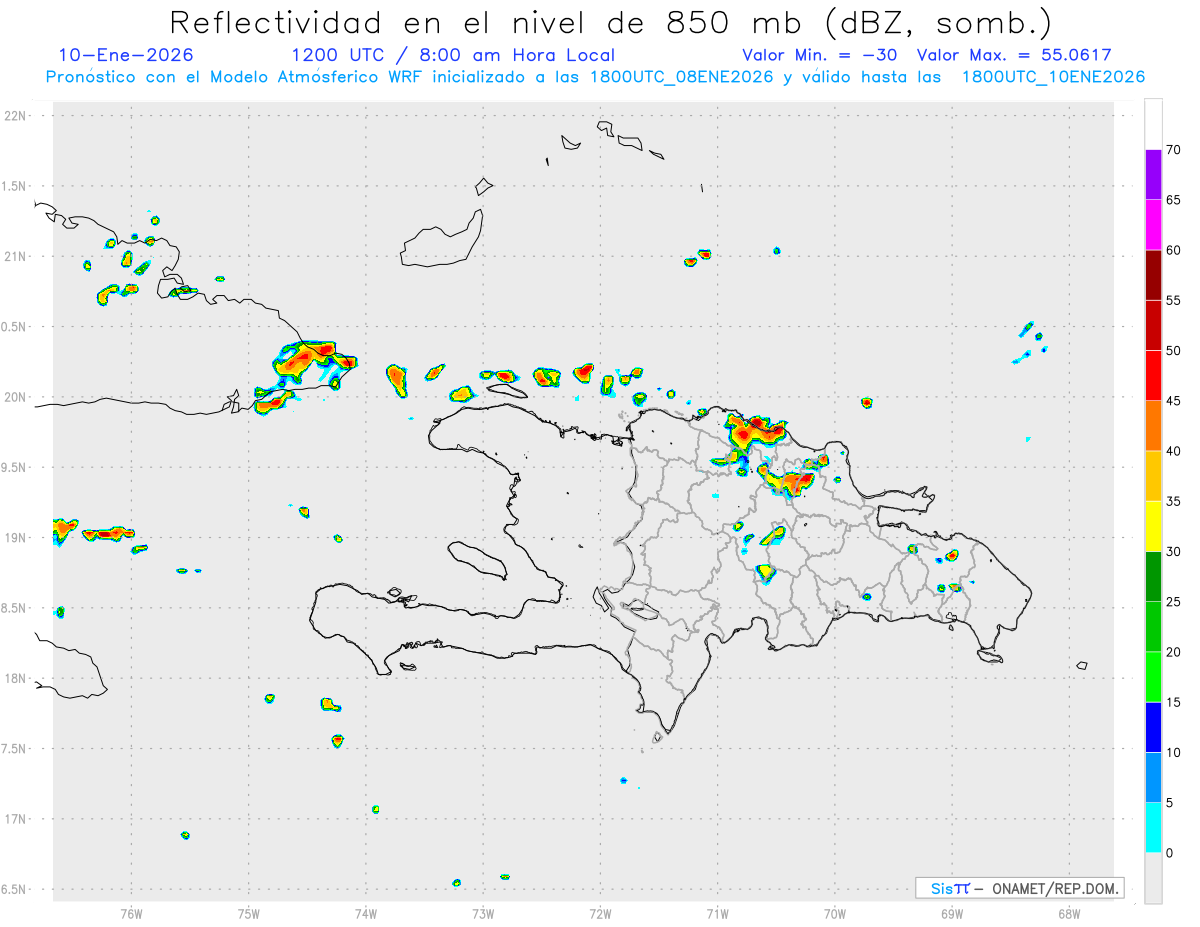Click the '20N' latitude label
This screenshot has width=1200, height=927.
16,397
